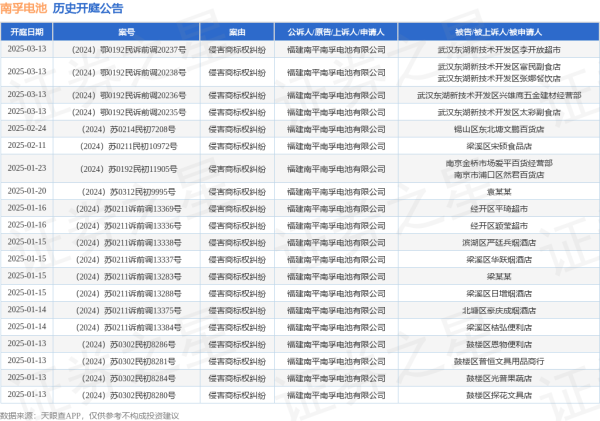Viewport: 600px width, 421px height.
Task: Select the 公诉人/原告/上诉人/申请人 column header
Action: click(x=336, y=32)
